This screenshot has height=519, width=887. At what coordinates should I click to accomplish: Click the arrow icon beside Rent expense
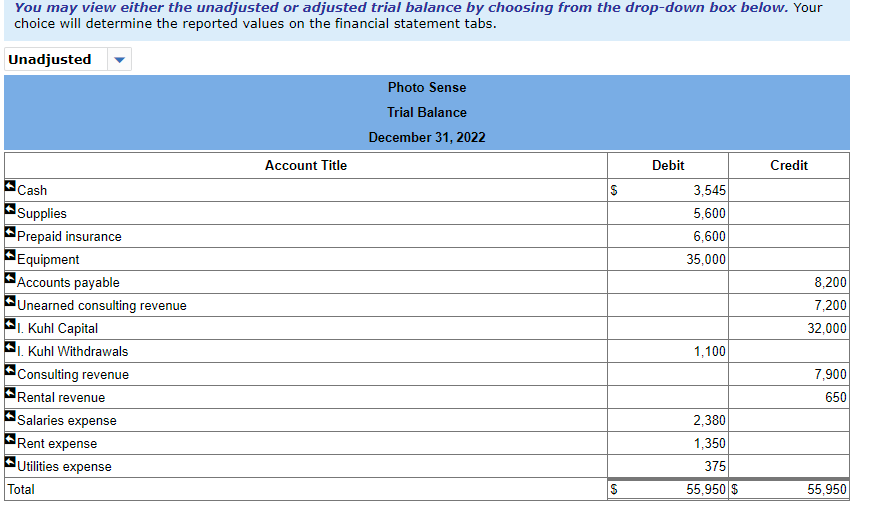(x=10, y=439)
